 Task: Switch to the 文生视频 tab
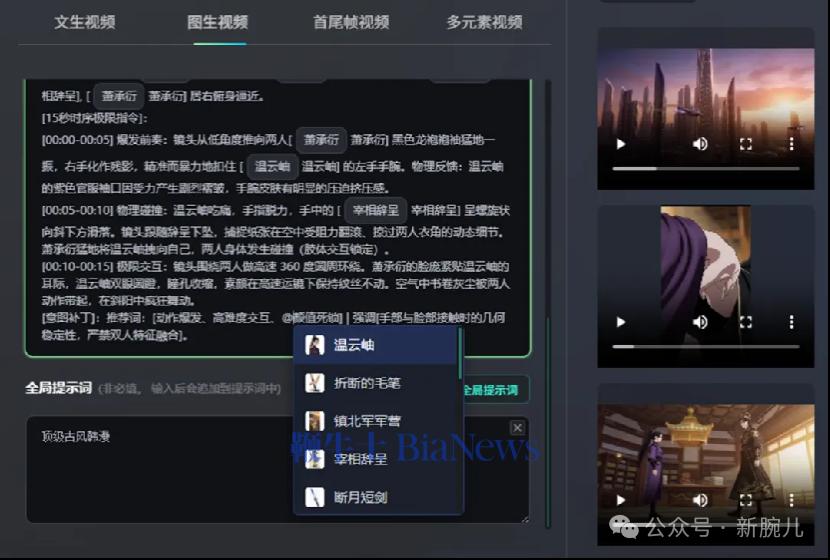(x=84, y=22)
